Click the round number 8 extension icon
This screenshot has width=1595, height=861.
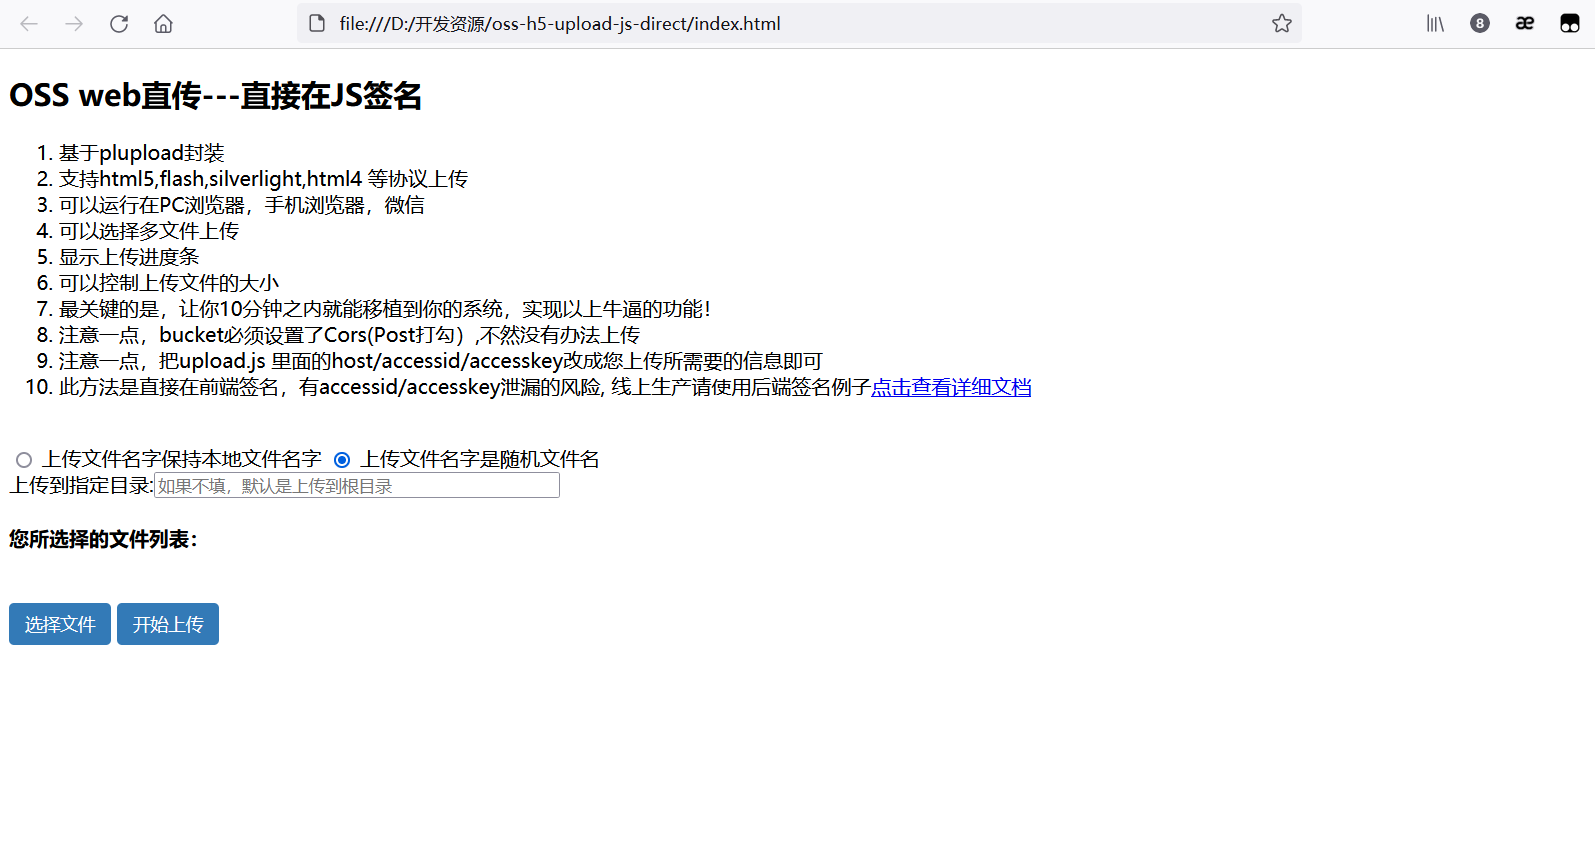tap(1480, 24)
